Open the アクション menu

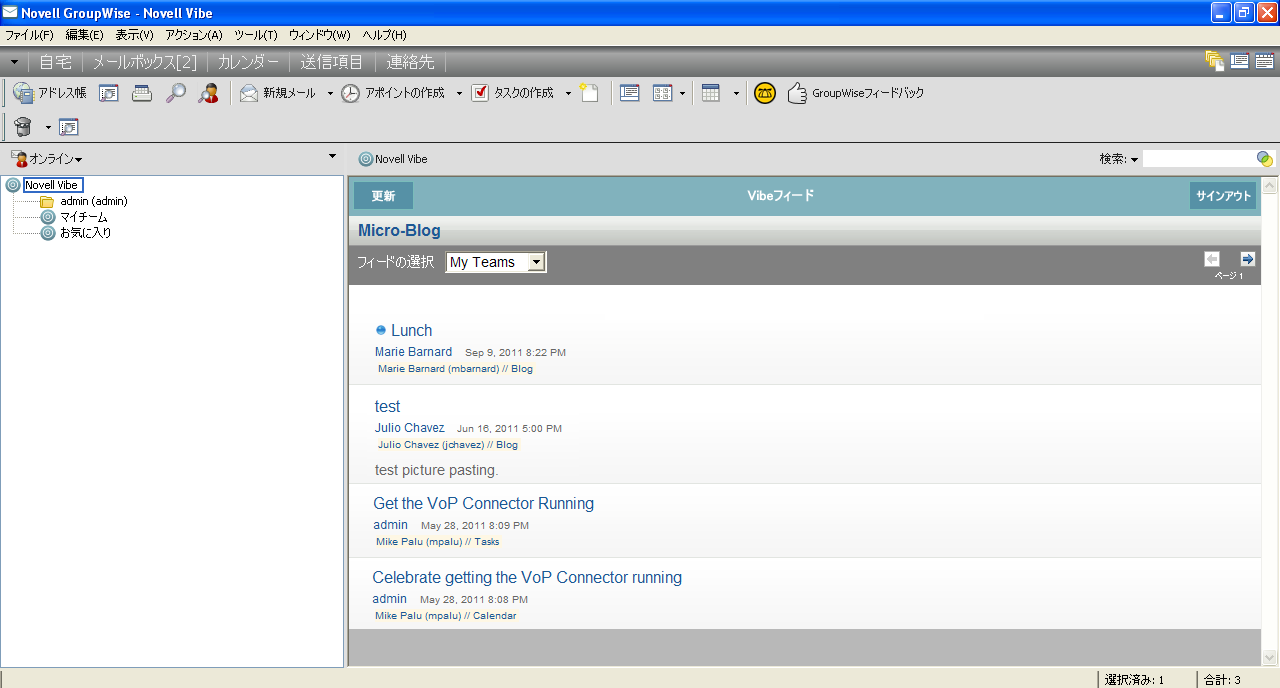coord(192,34)
